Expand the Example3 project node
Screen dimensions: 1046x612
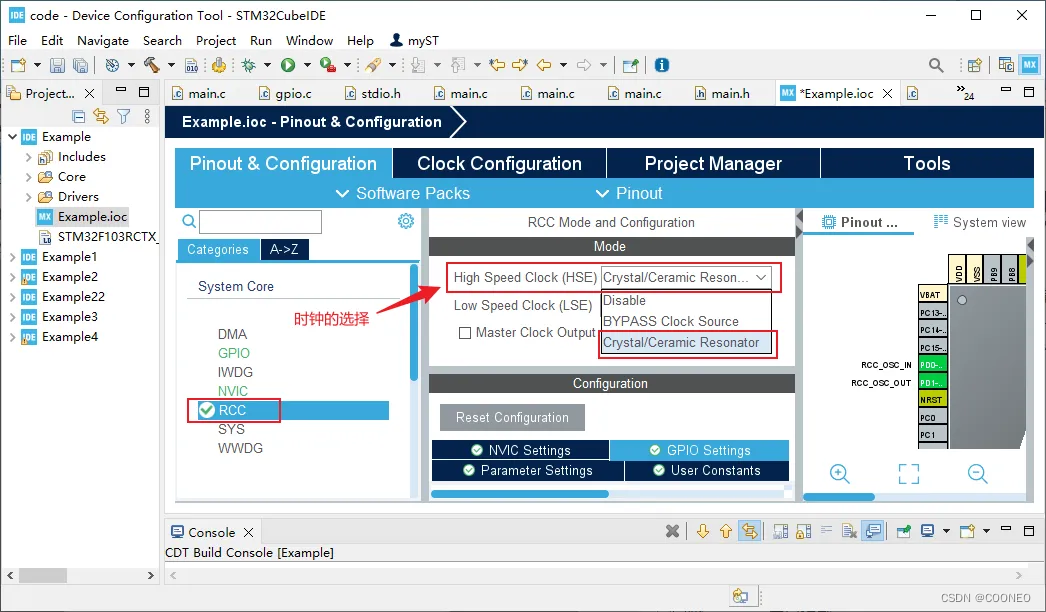tap(12, 317)
